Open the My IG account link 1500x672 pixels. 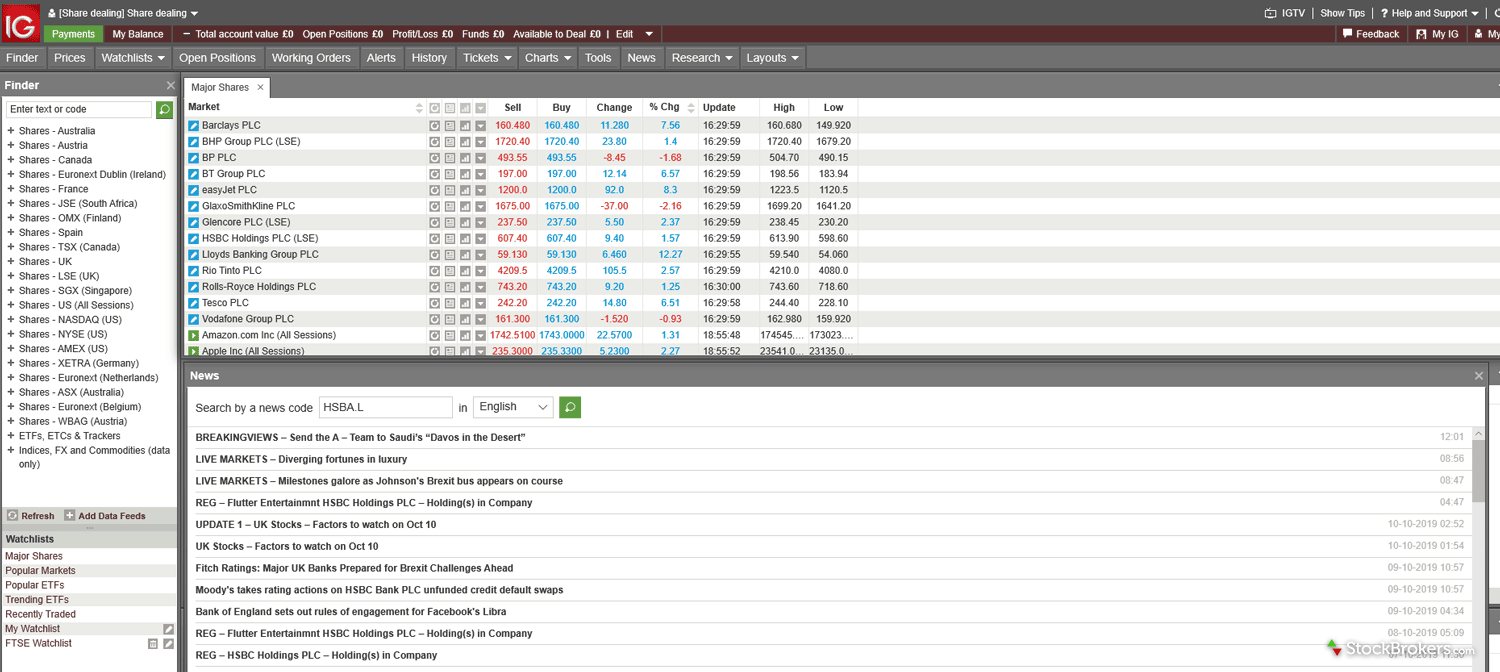tap(1438, 34)
